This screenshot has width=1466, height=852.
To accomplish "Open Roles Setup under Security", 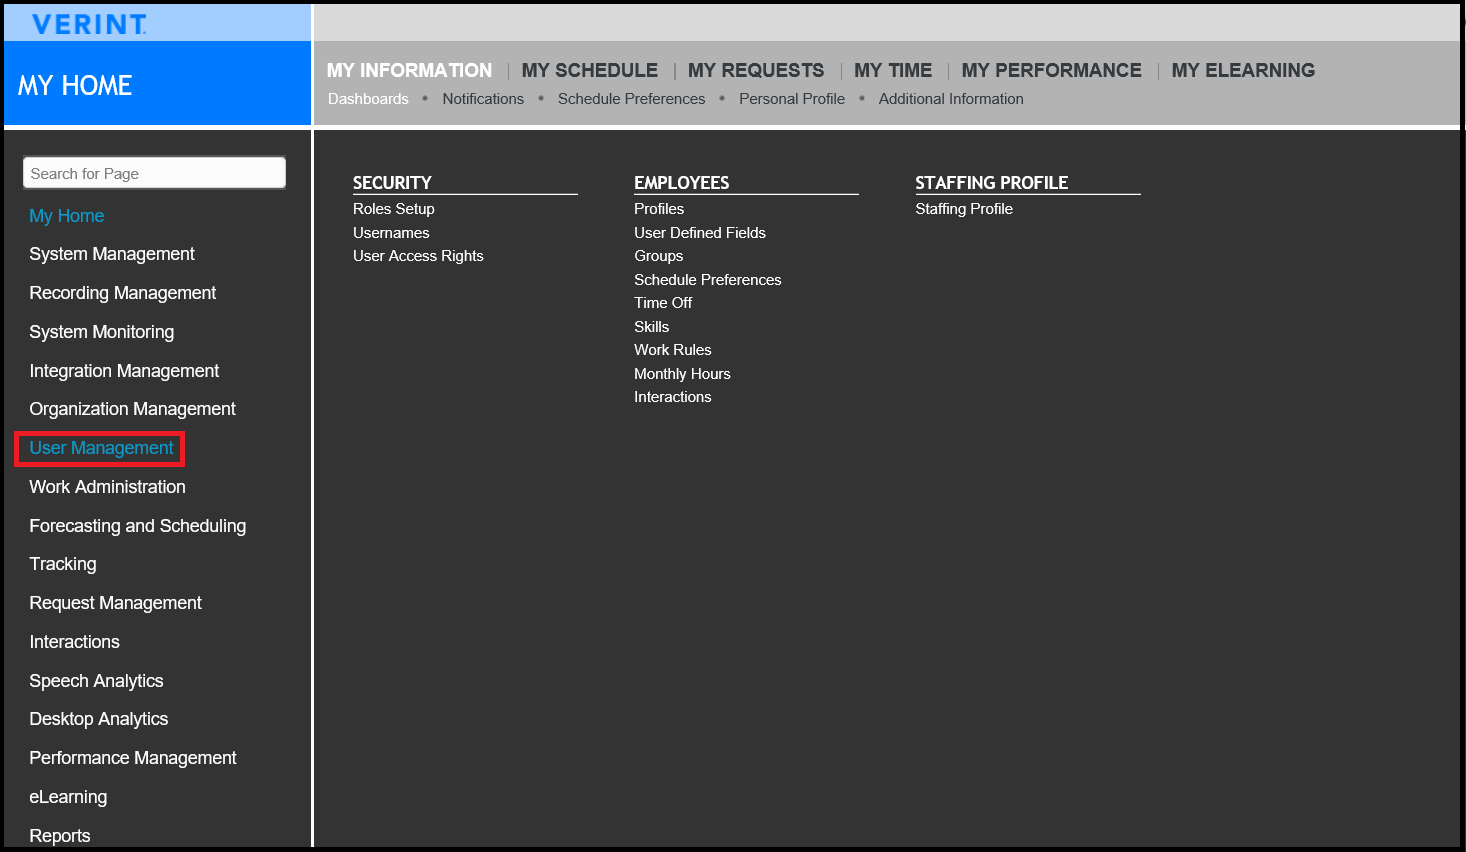I will point(394,209).
